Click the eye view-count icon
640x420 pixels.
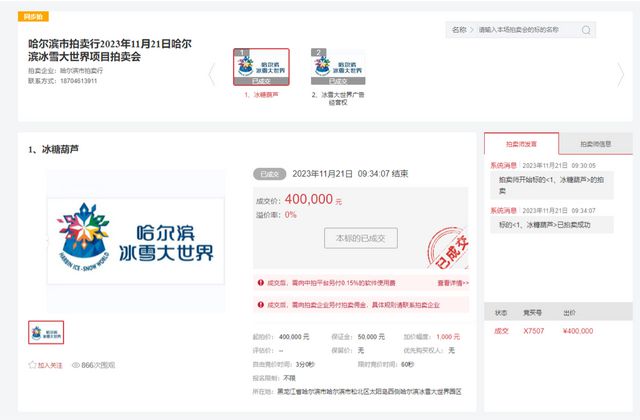coord(76,365)
